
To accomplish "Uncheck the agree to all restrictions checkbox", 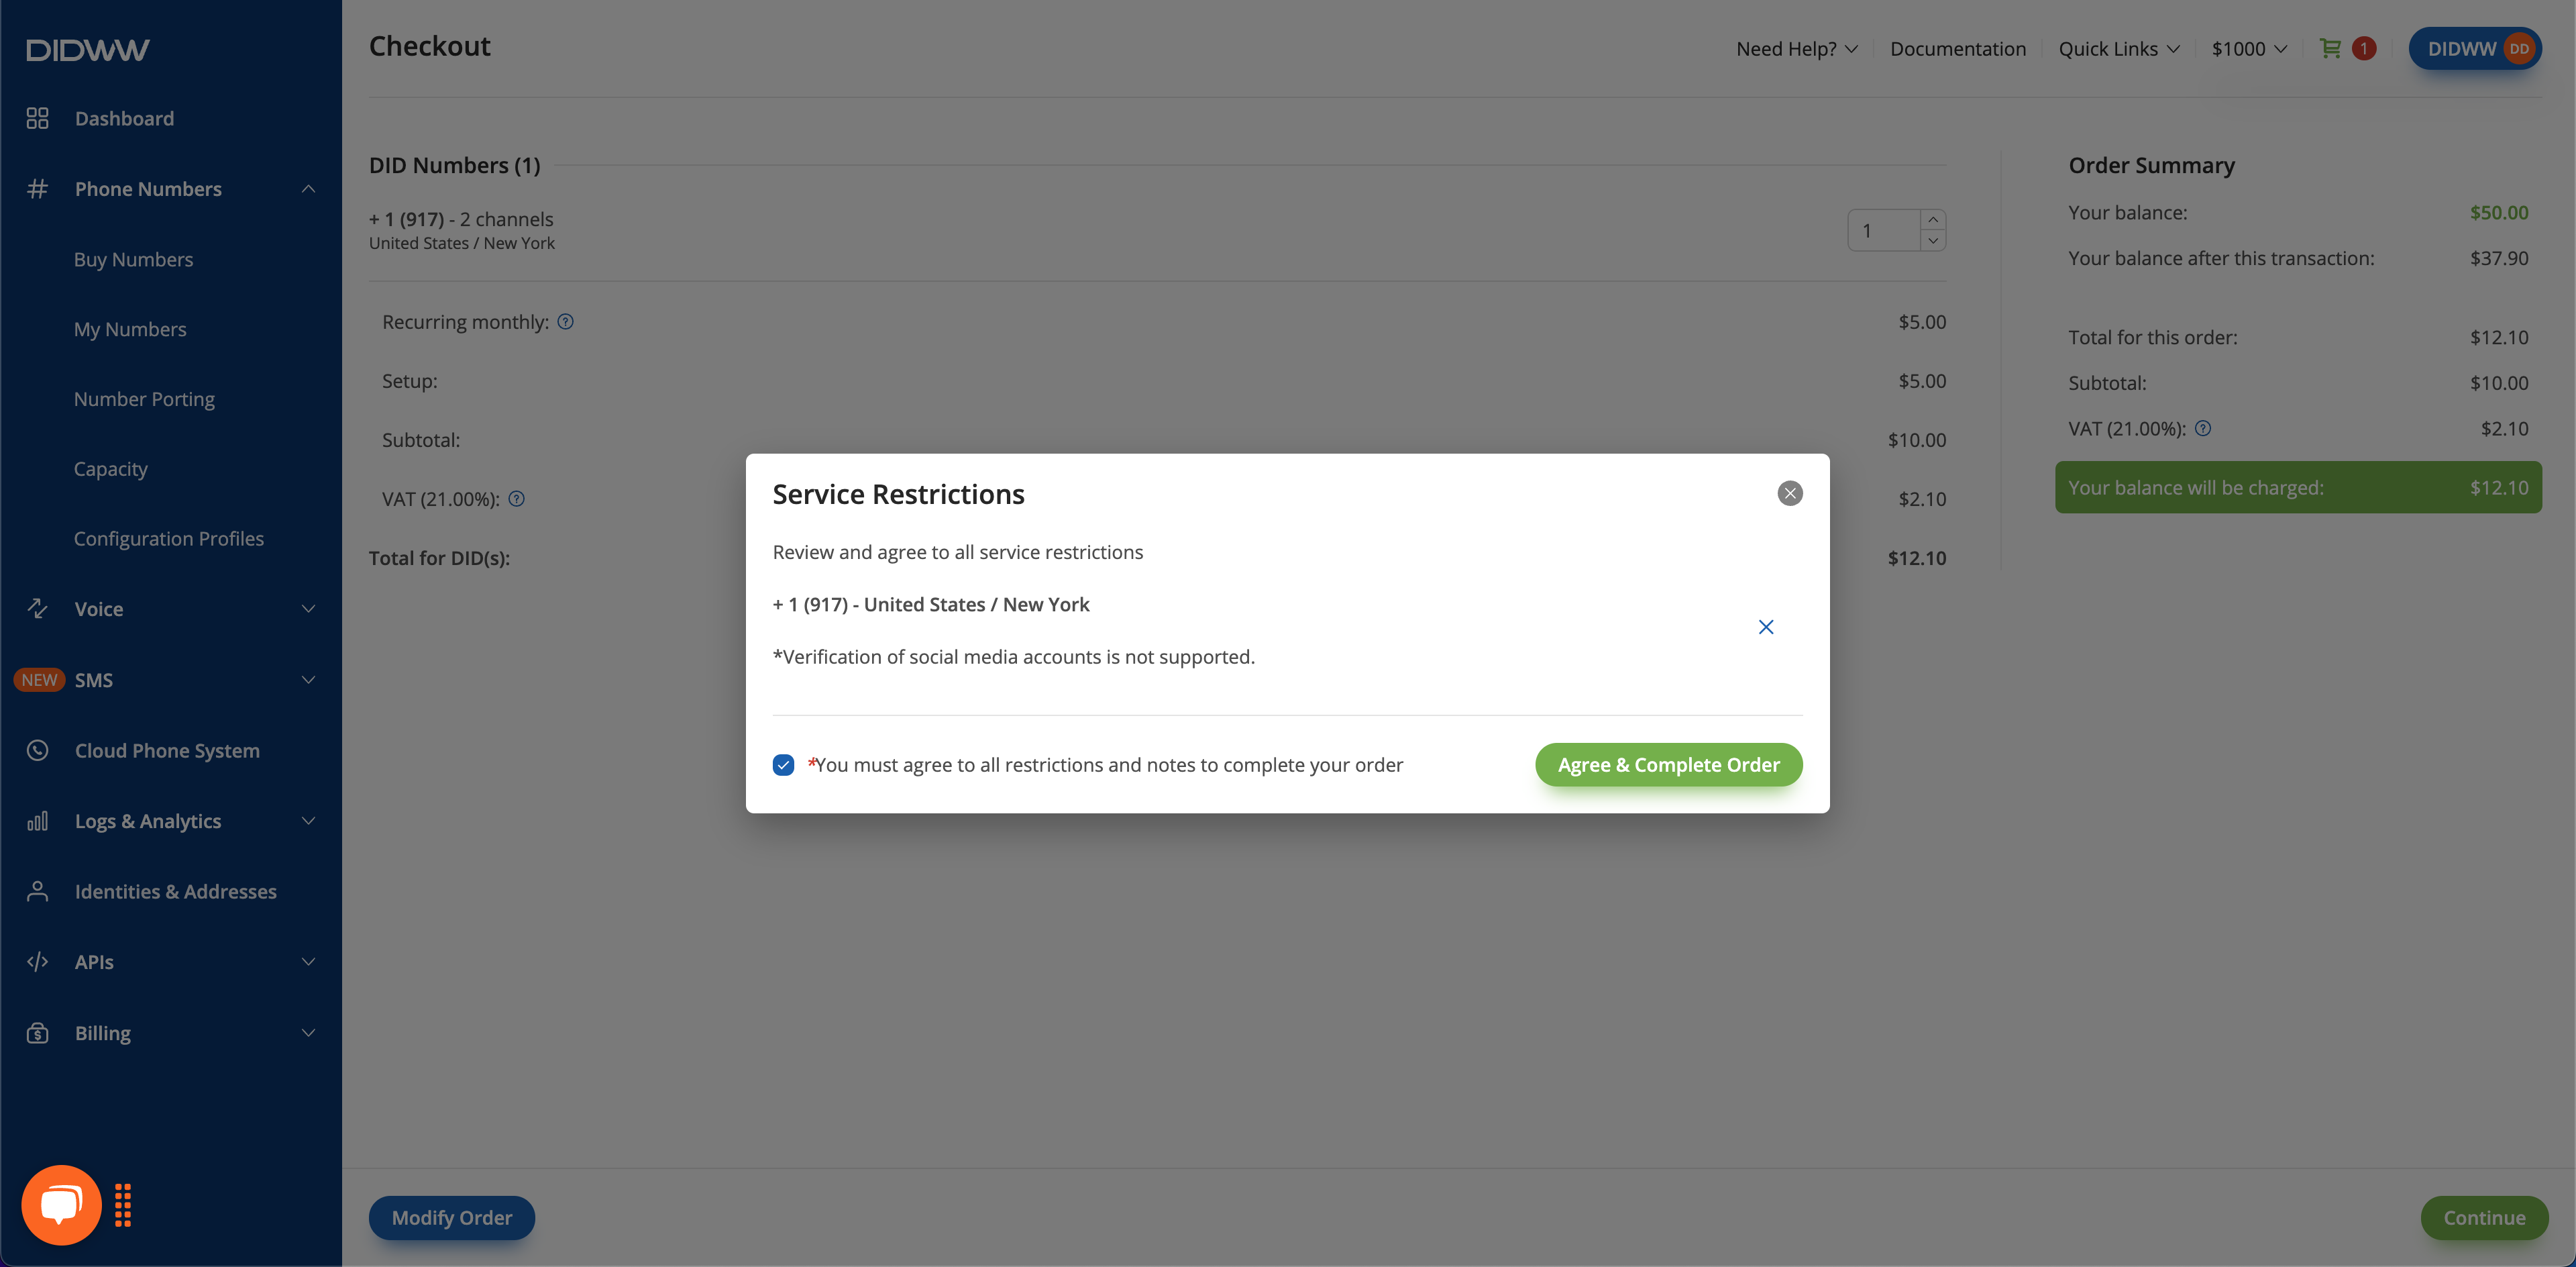I will tap(783, 765).
